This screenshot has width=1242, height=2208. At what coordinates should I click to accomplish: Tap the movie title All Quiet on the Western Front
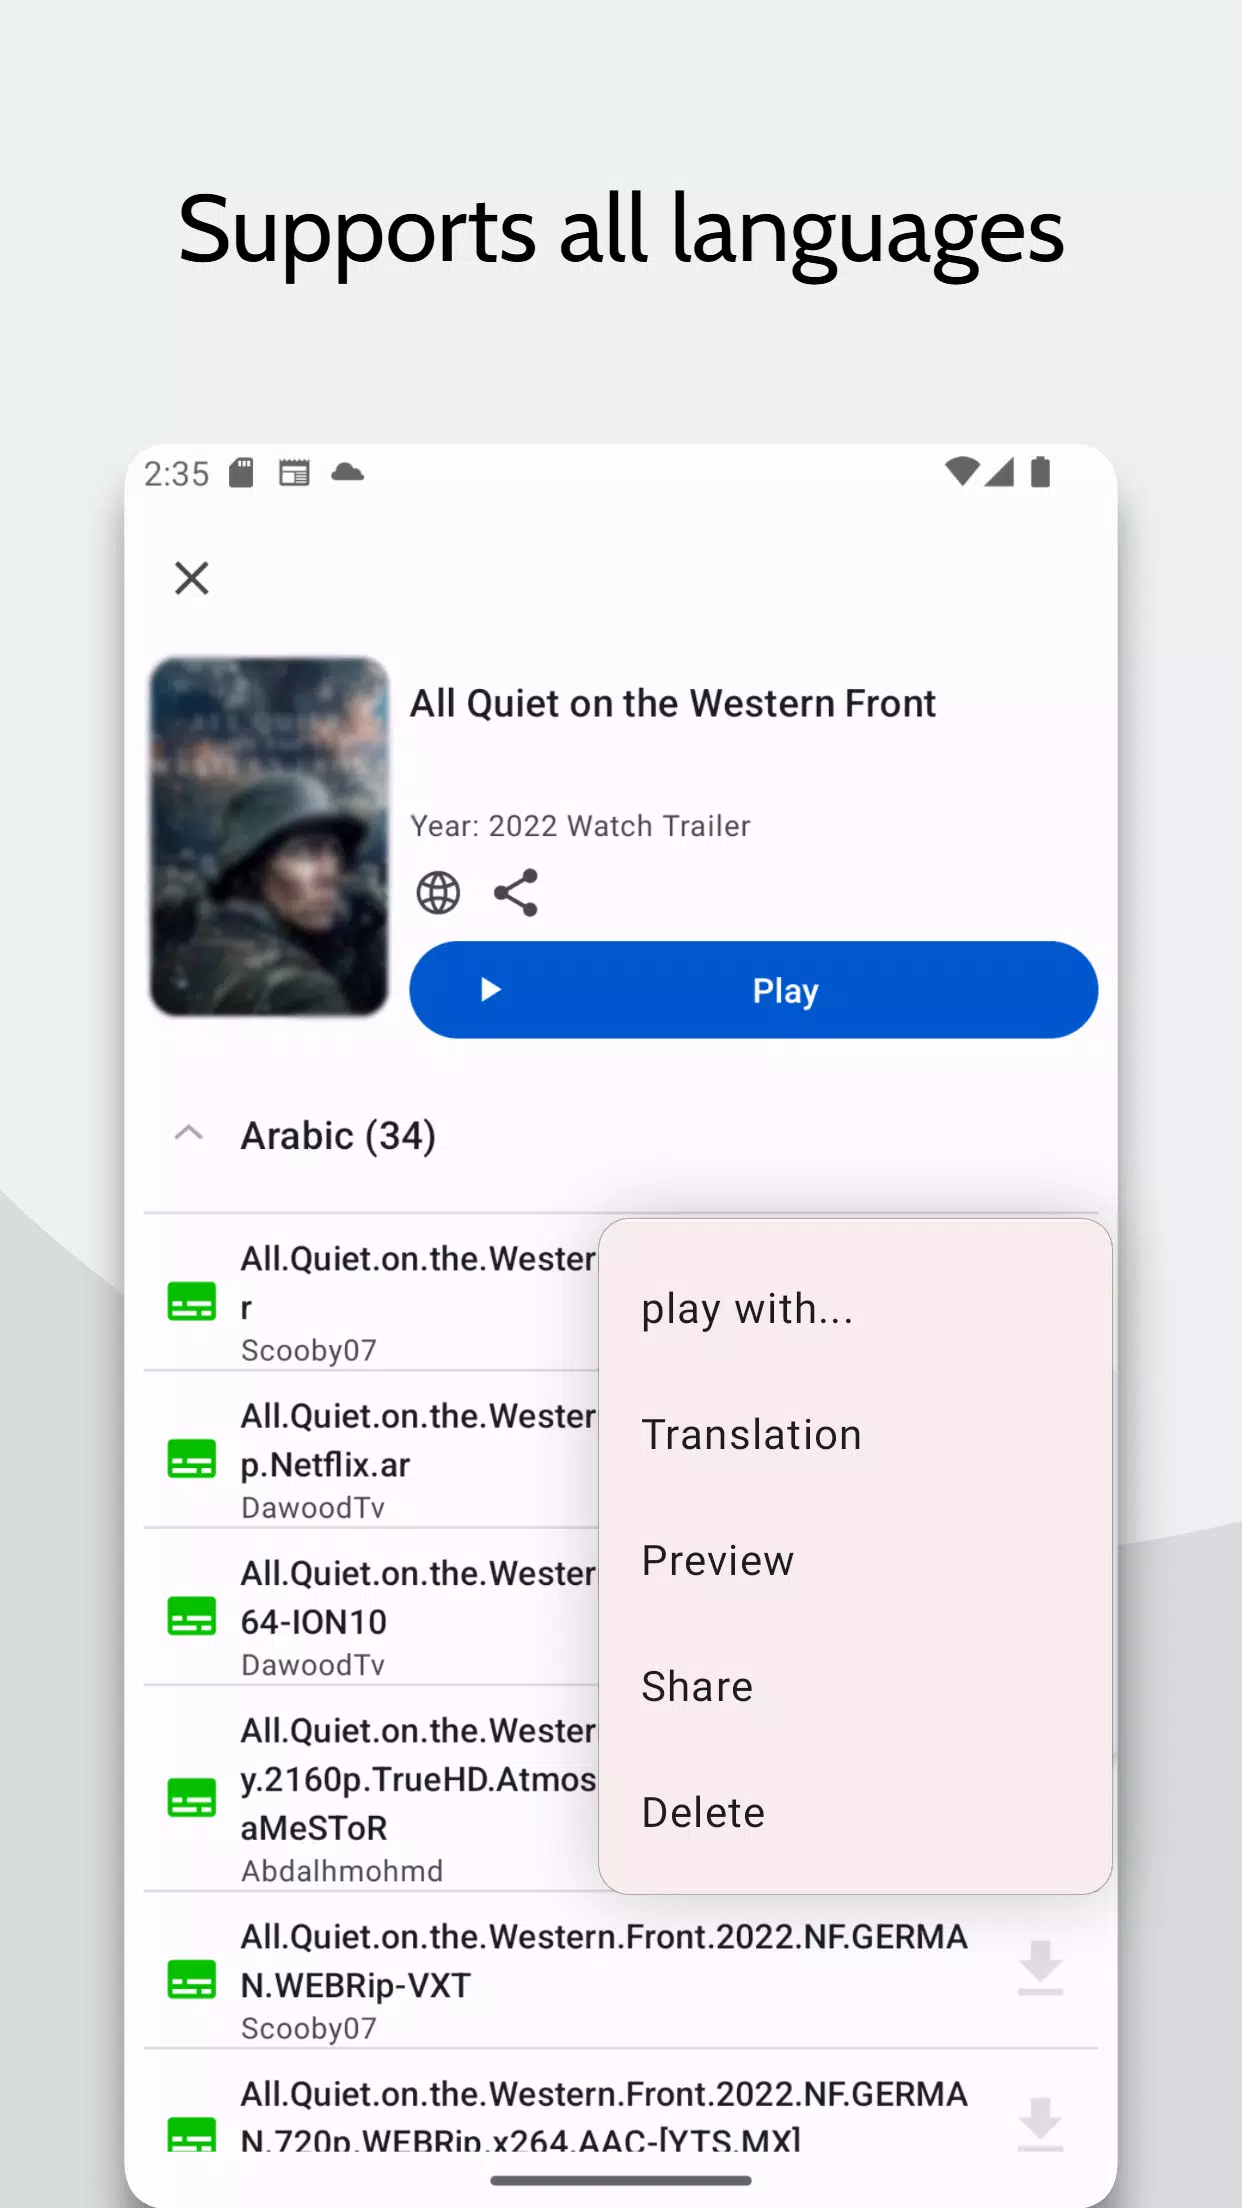[x=673, y=704]
